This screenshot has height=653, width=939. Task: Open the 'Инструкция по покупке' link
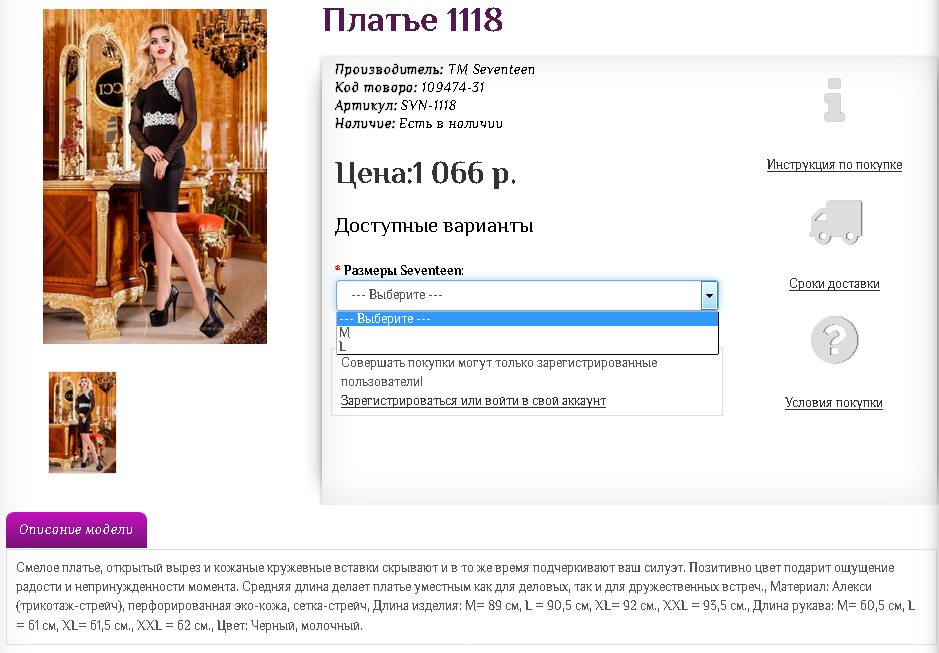click(834, 164)
